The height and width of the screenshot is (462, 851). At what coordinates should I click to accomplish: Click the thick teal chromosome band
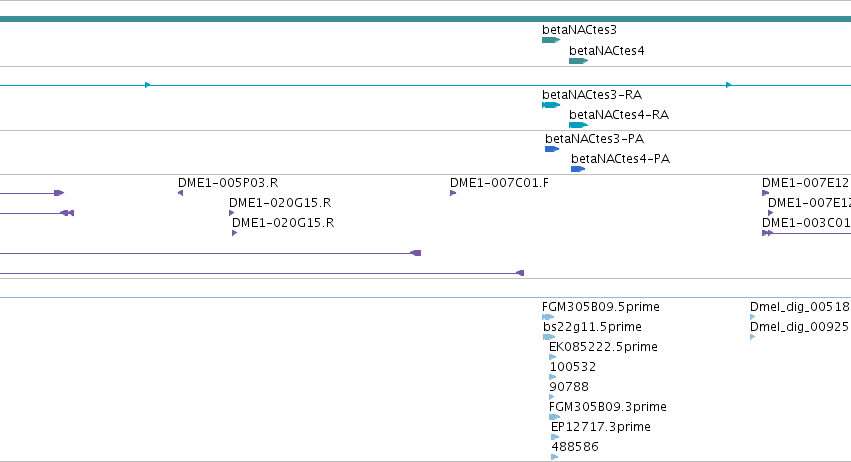[x=426, y=19]
